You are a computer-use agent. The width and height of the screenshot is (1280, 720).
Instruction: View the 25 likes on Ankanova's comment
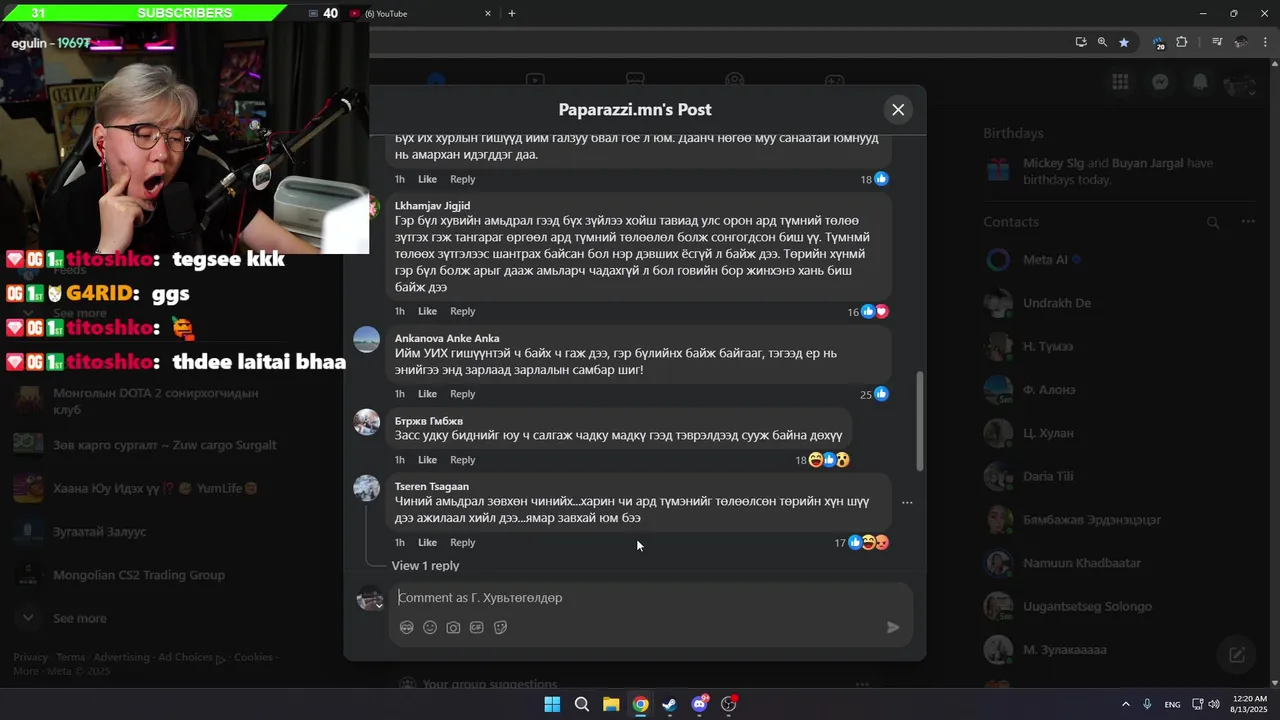pos(874,394)
